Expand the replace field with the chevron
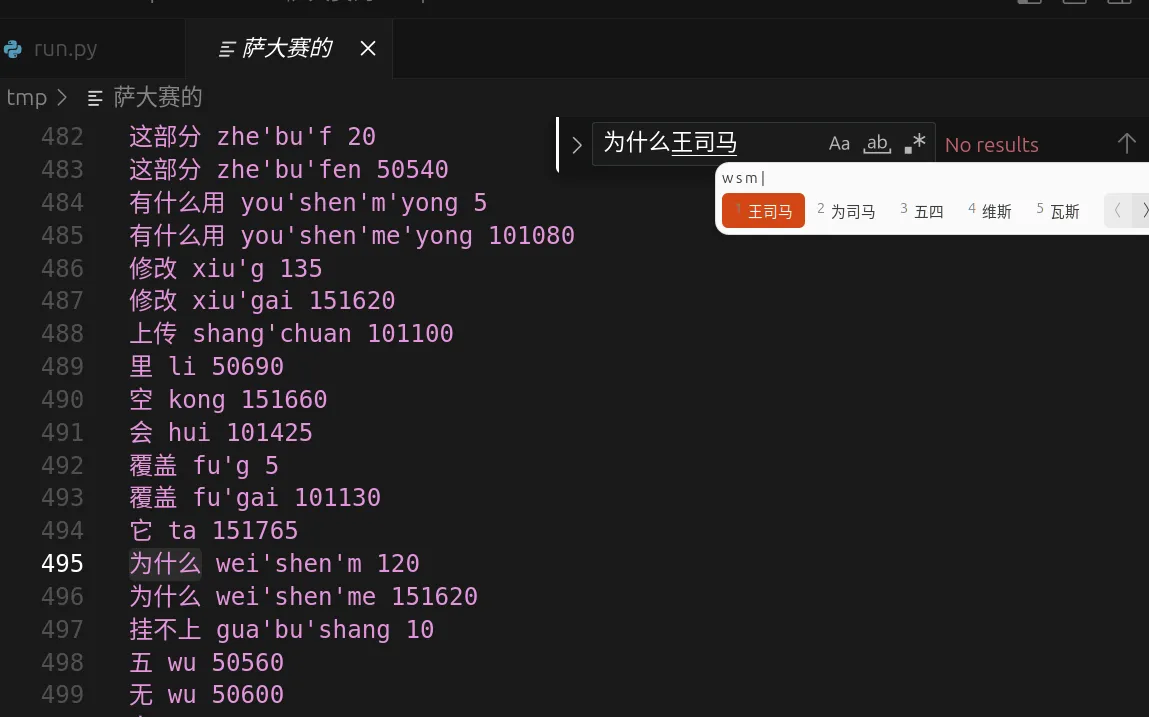The image size is (1149, 717). 576,143
